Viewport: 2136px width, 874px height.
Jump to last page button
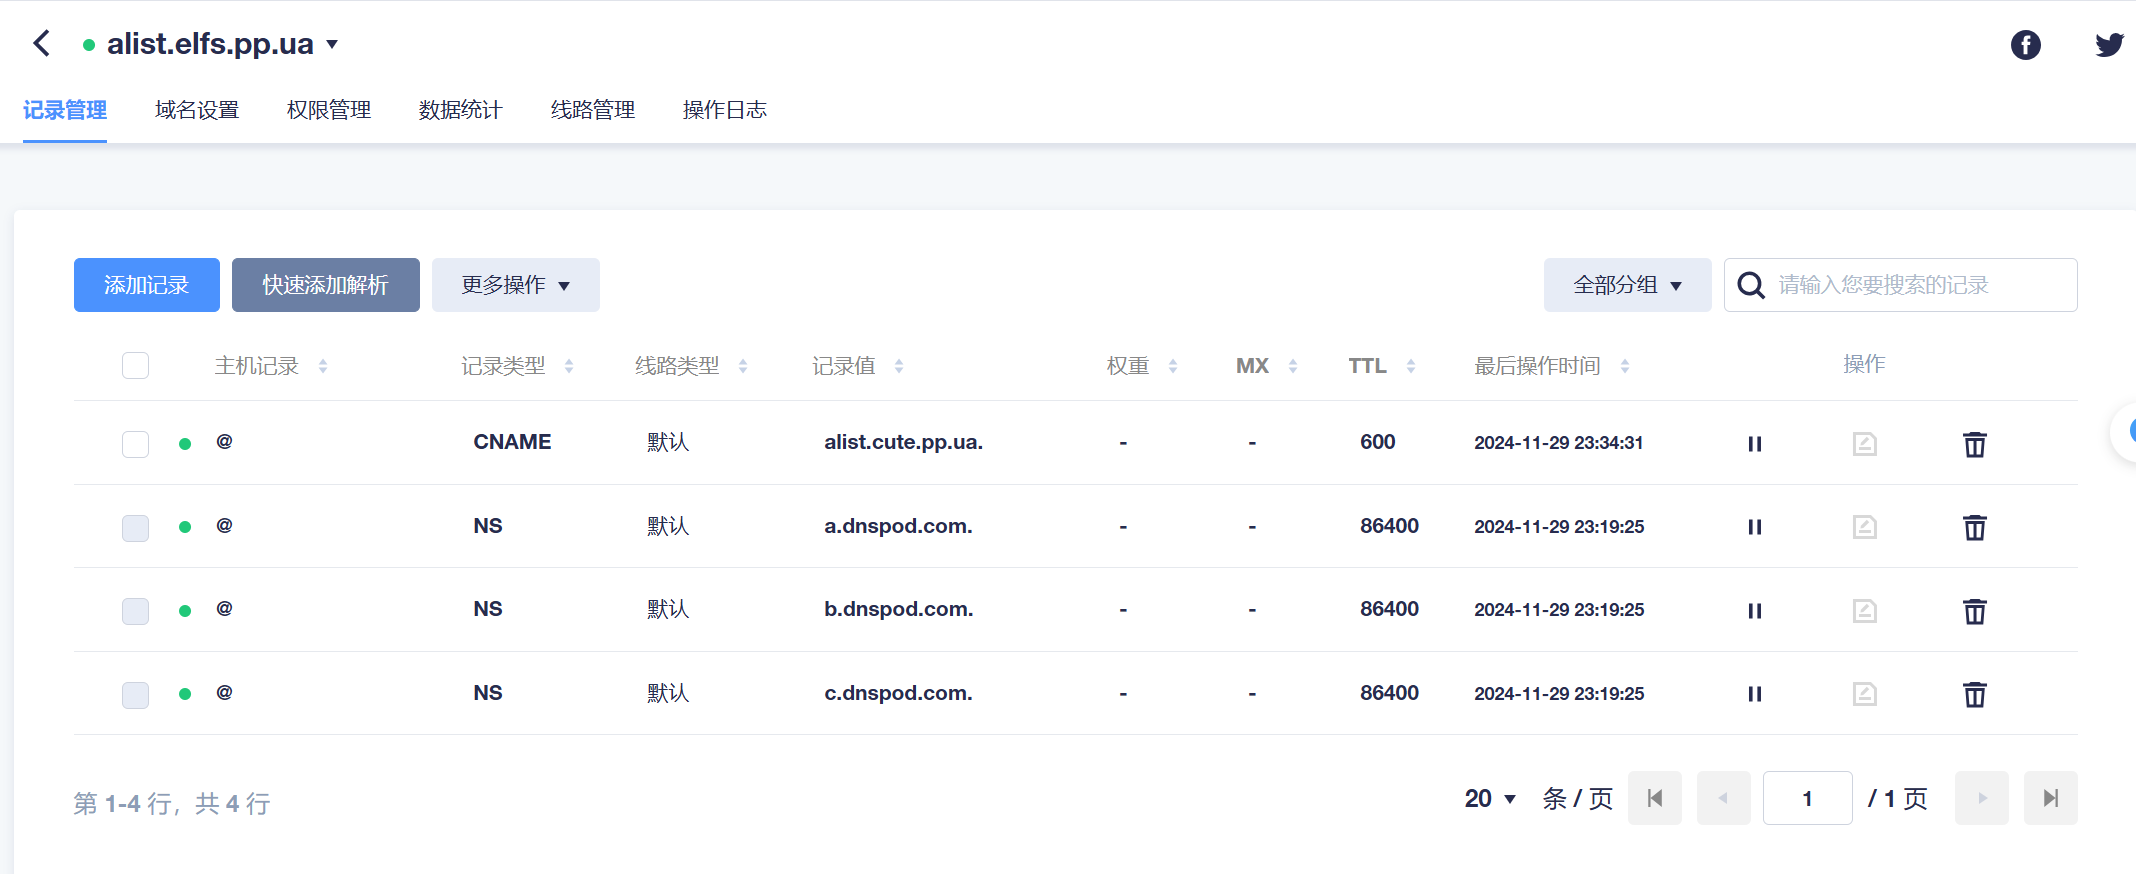(x=2051, y=798)
